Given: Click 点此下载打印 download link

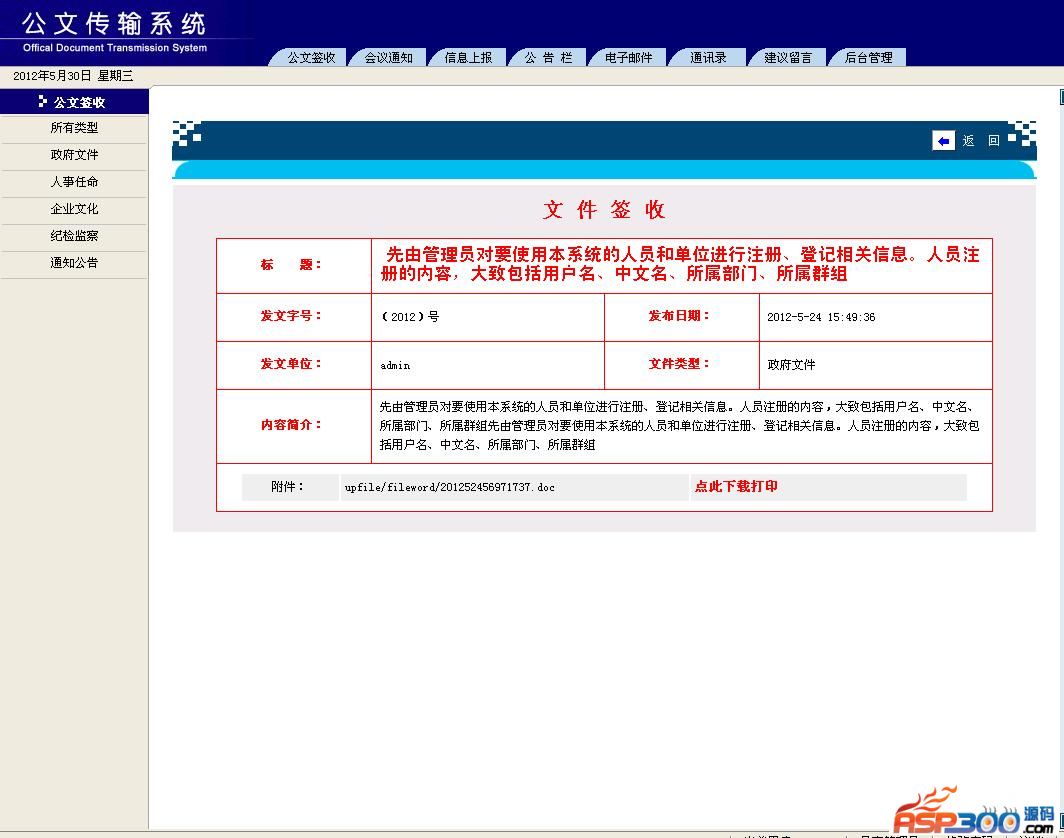Looking at the screenshot, I should pyautogui.click(x=736, y=486).
